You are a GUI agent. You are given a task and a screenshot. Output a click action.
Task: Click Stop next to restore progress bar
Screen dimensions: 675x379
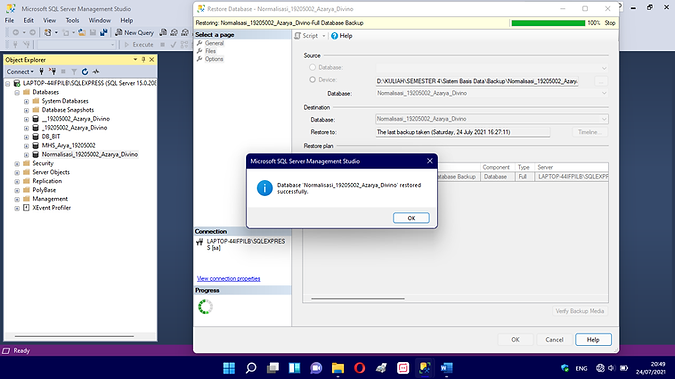tap(610, 23)
